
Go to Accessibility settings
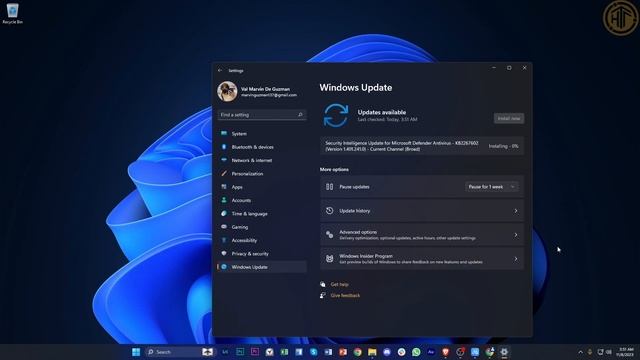[x=262, y=240]
